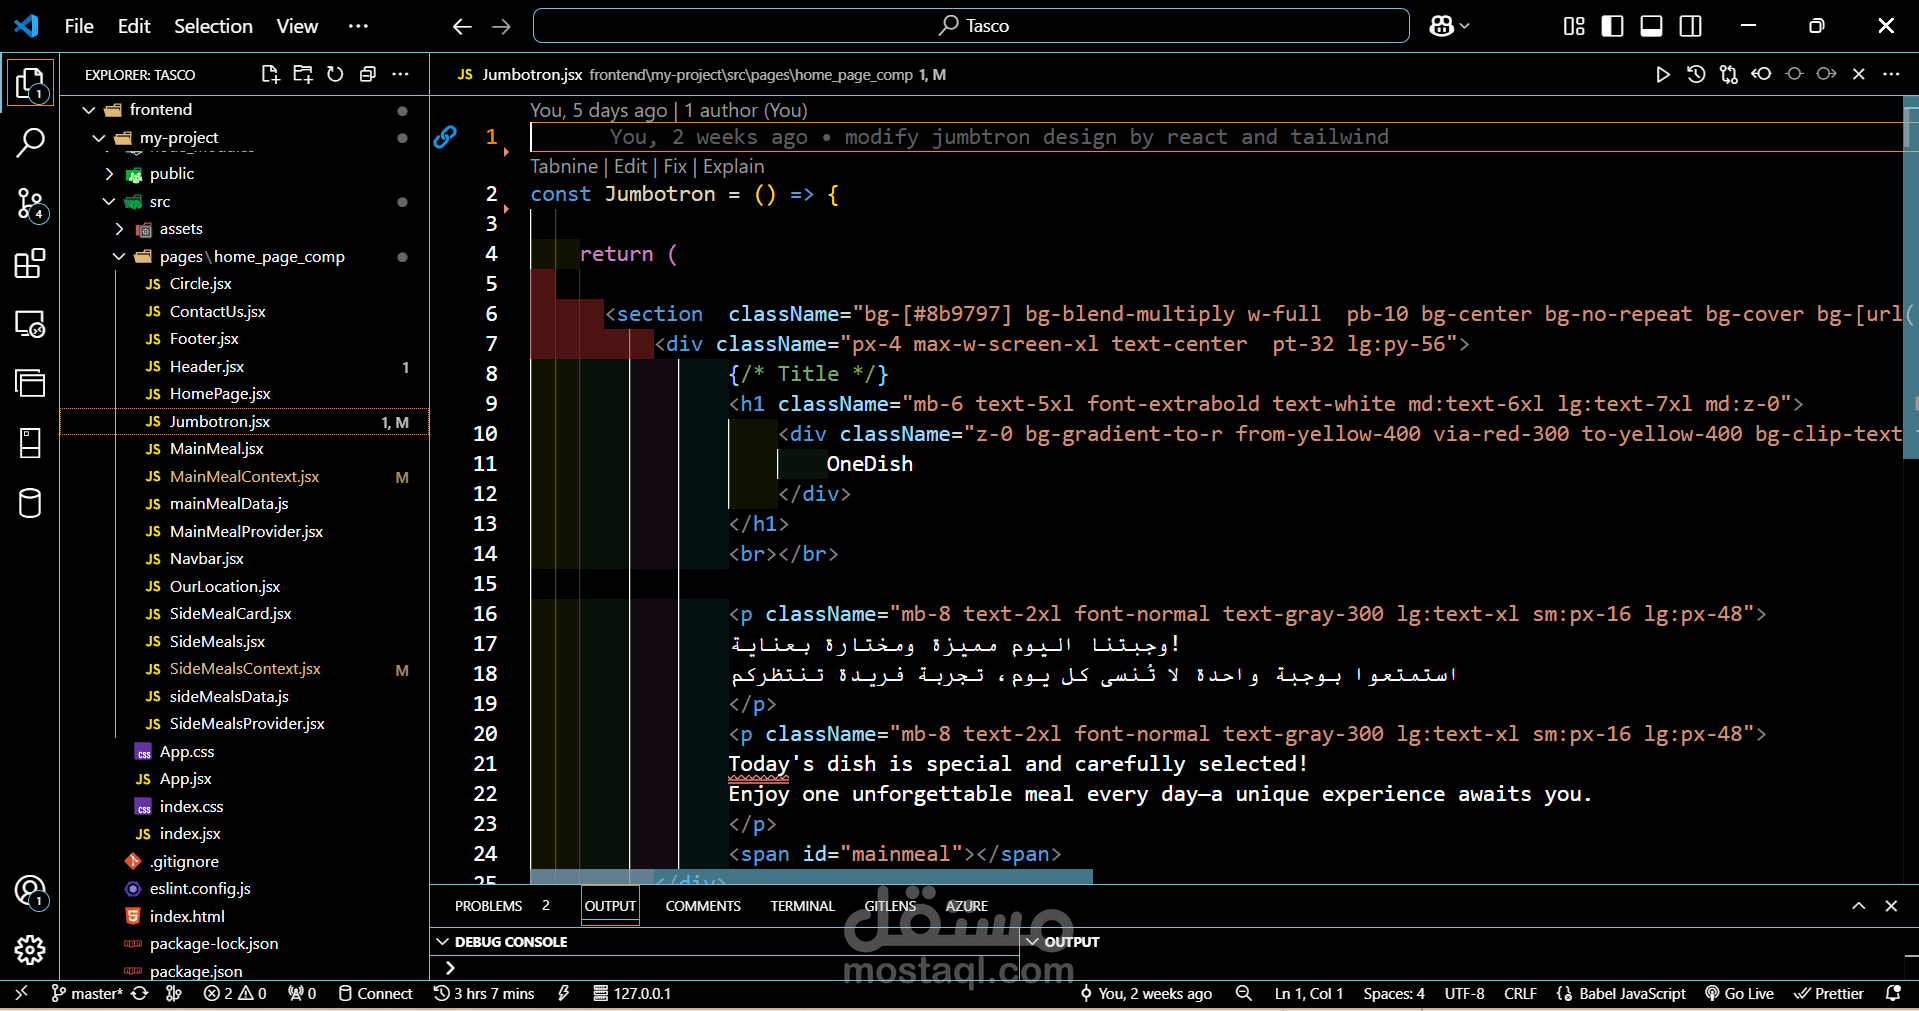
Task: Open the Copilot chat icon in the title bar
Action: (x=1441, y=26)
